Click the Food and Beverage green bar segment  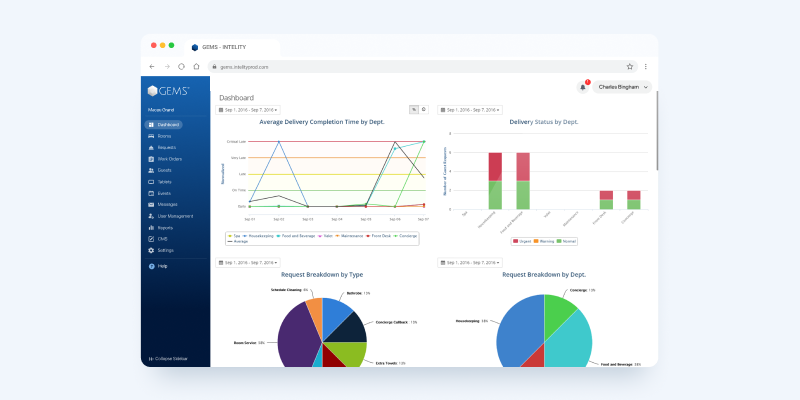click(523, 195)
